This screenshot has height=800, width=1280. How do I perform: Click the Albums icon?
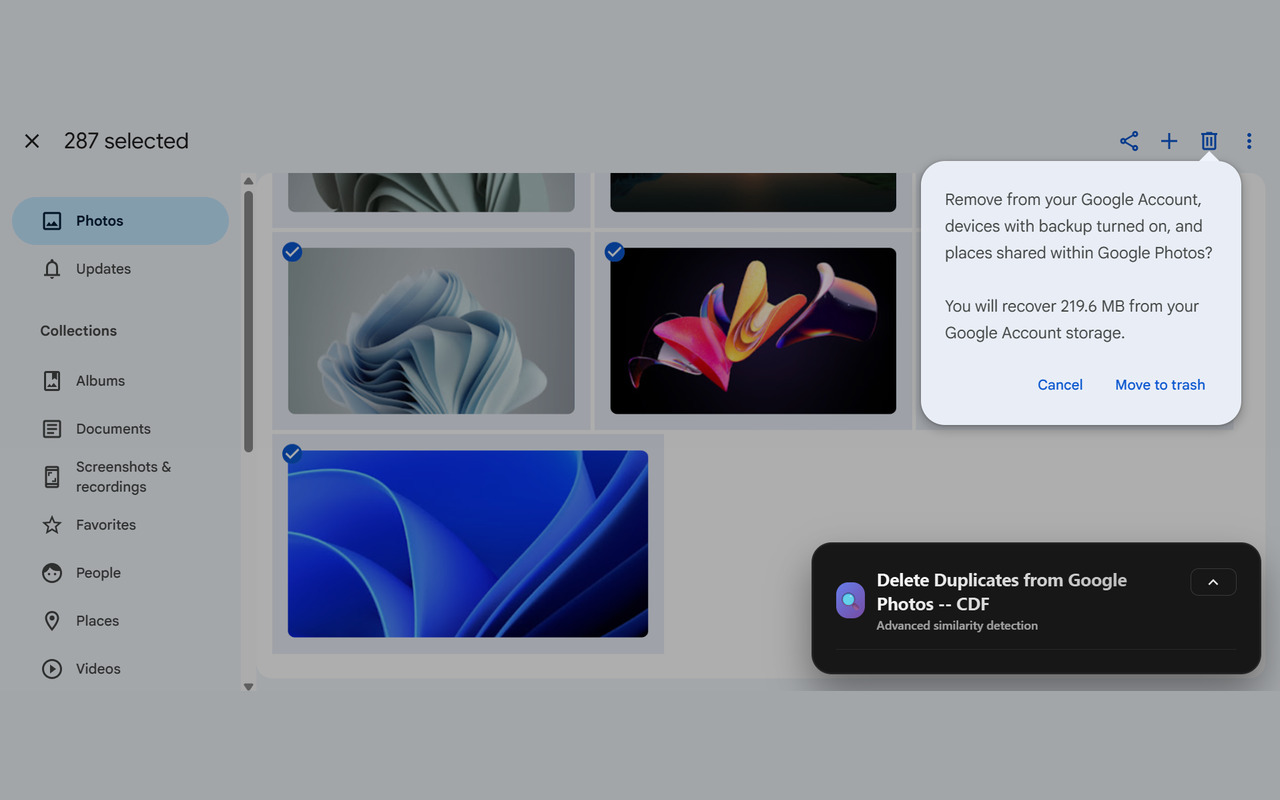coord(52,381)
